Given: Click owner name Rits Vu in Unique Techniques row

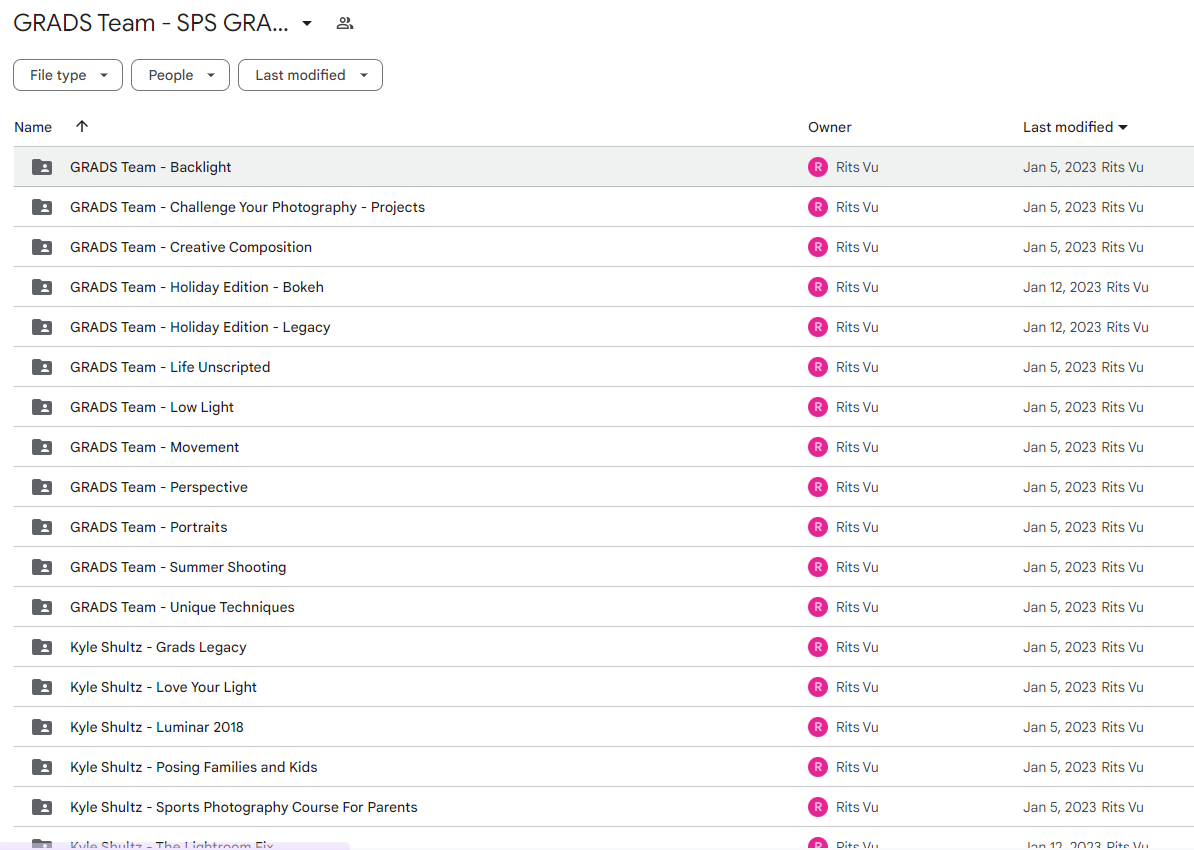Looking at the screenshot, I should click(857, 607).
